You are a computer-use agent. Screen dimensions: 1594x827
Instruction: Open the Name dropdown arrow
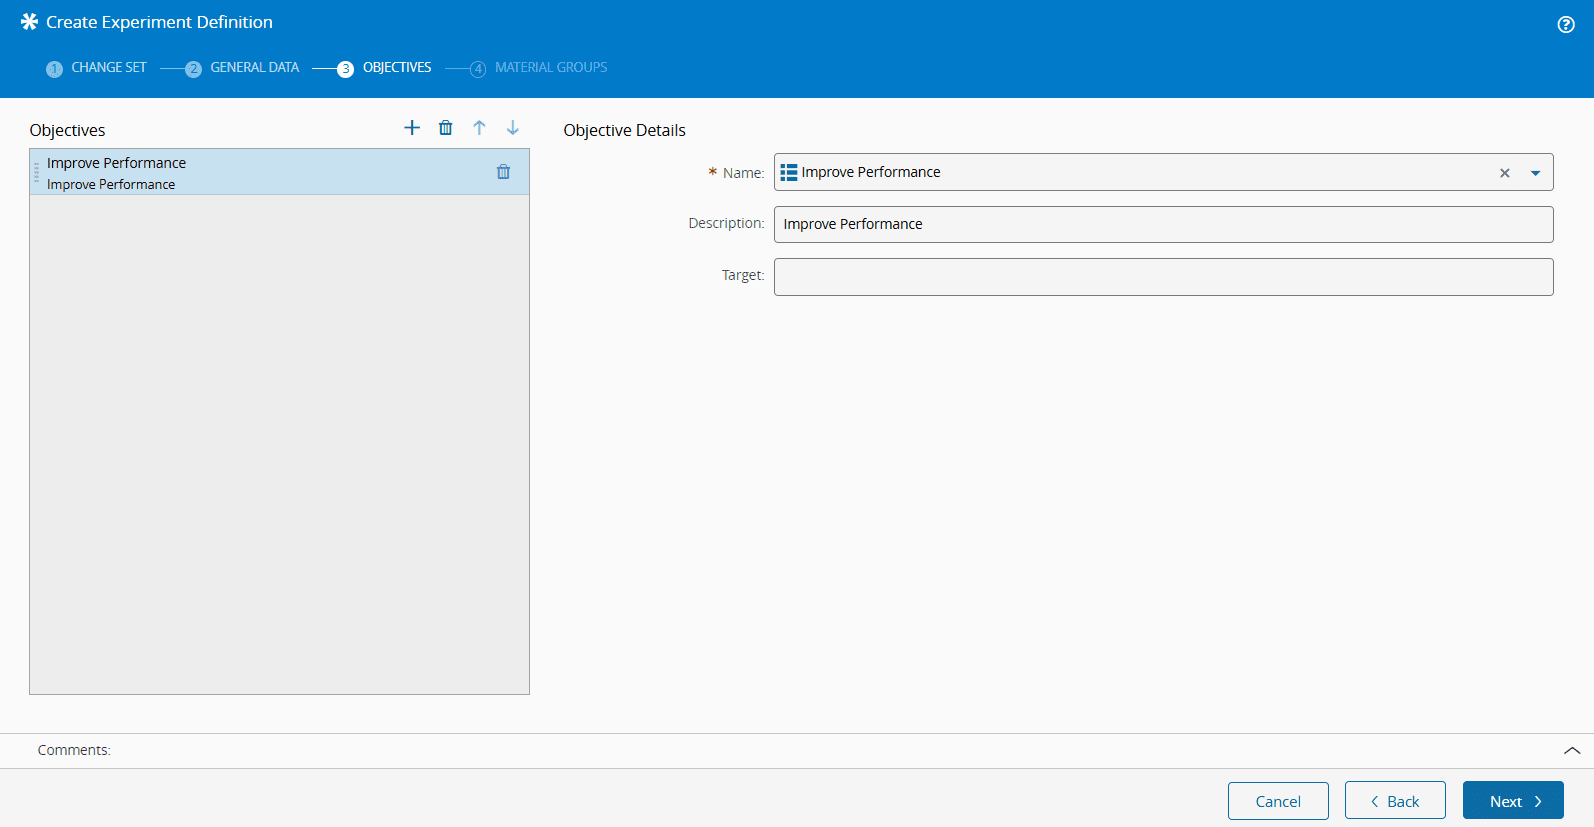click(1535, 173)
